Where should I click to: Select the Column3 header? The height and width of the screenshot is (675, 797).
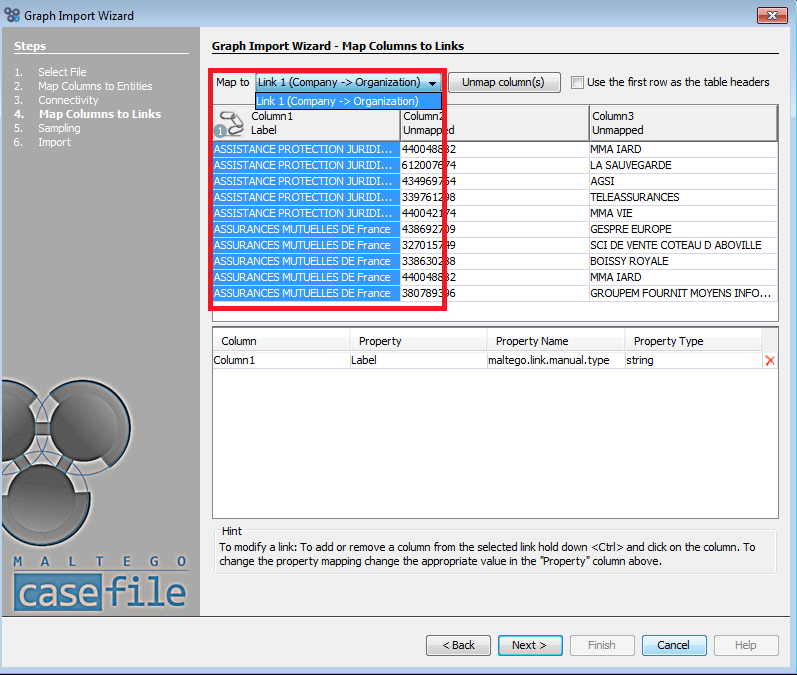click(x=683, y=123)
